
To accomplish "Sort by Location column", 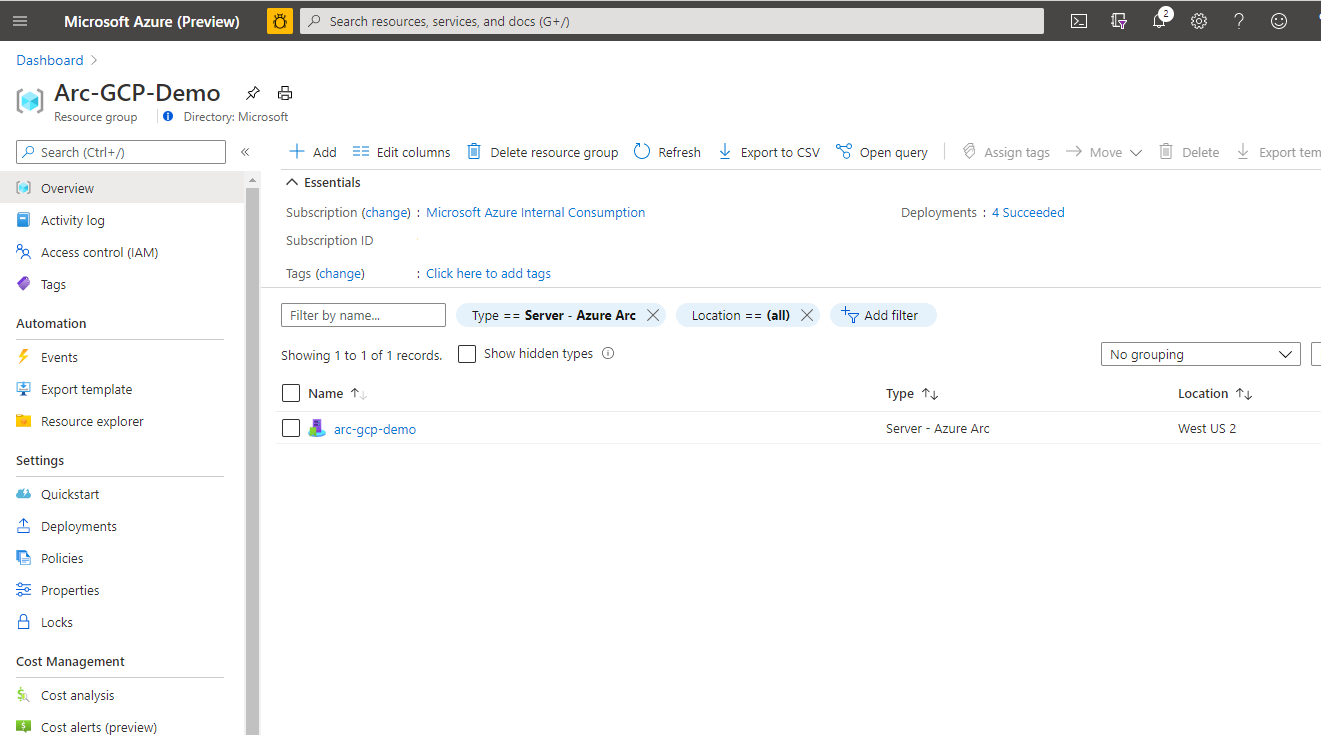I will click(x=1215, y=393).
